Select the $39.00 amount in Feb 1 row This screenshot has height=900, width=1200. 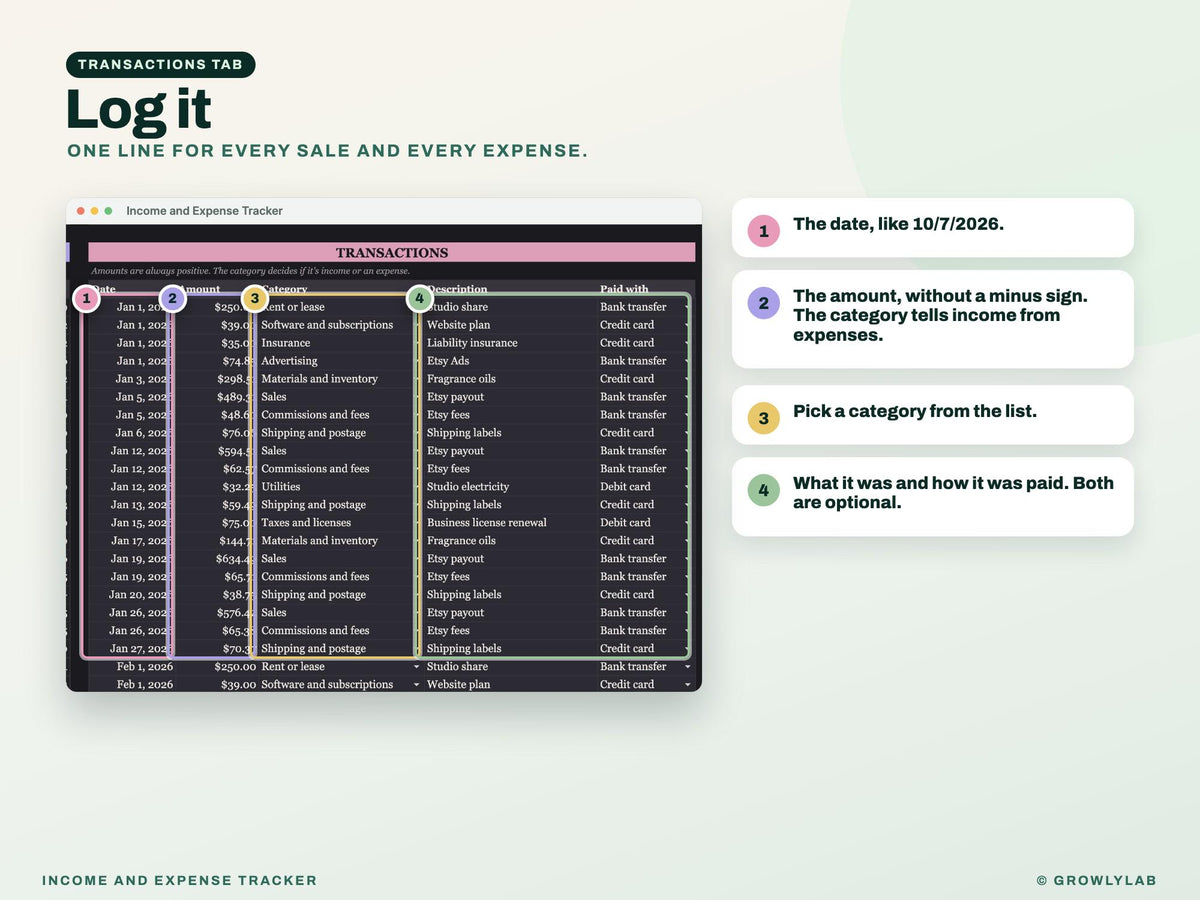point(238,685)
